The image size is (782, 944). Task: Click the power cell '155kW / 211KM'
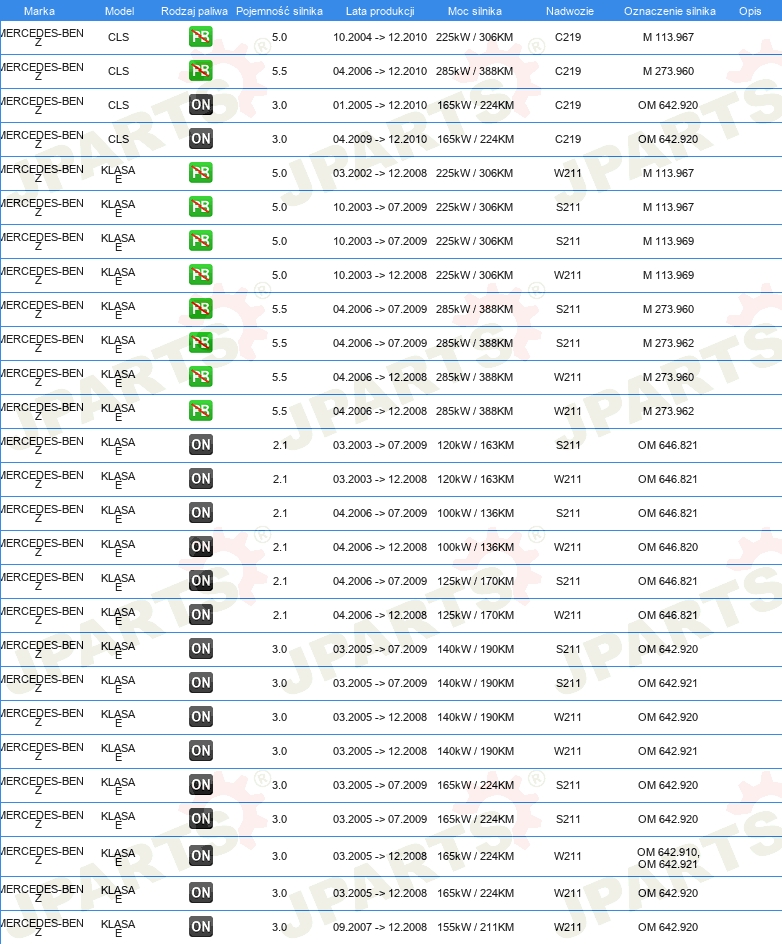476,927
